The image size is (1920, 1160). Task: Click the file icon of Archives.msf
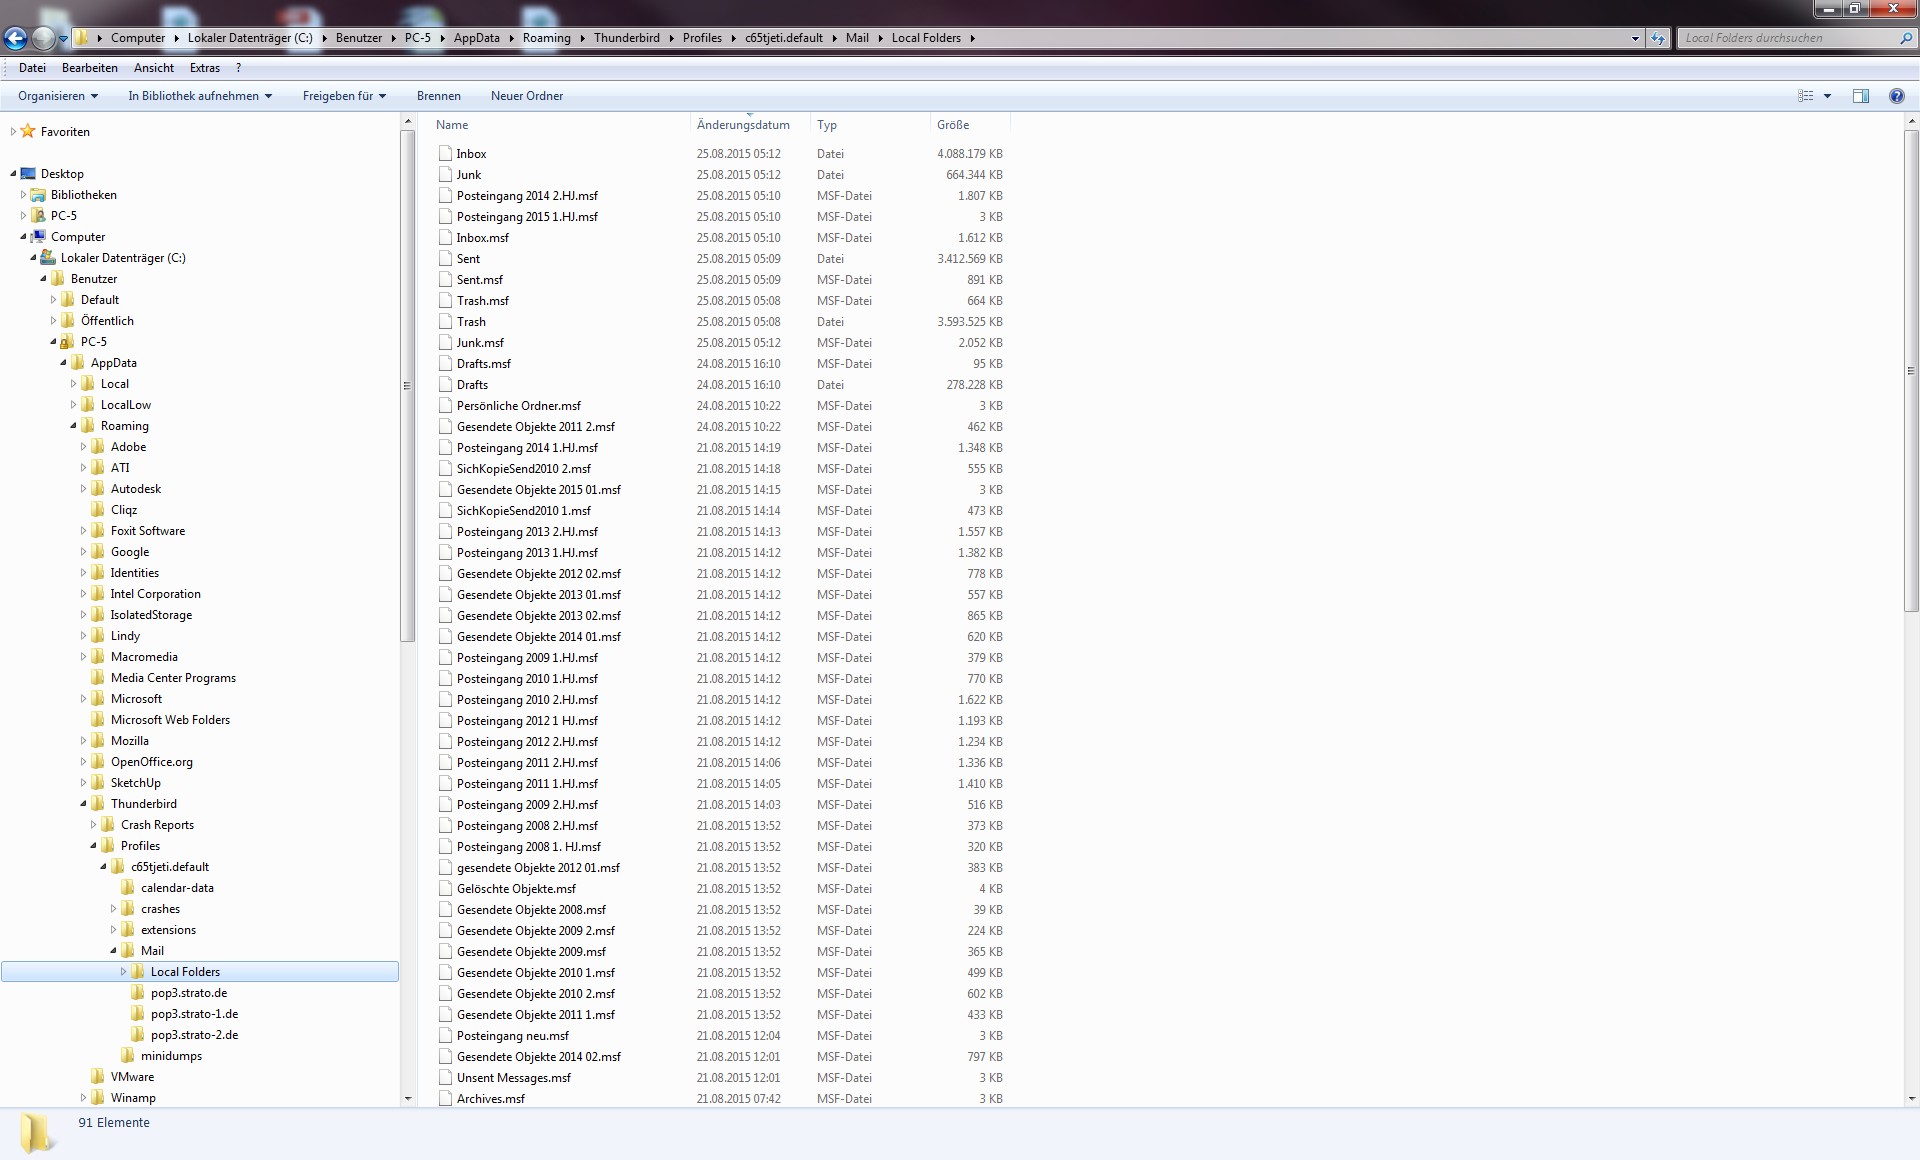(445, 1099)
